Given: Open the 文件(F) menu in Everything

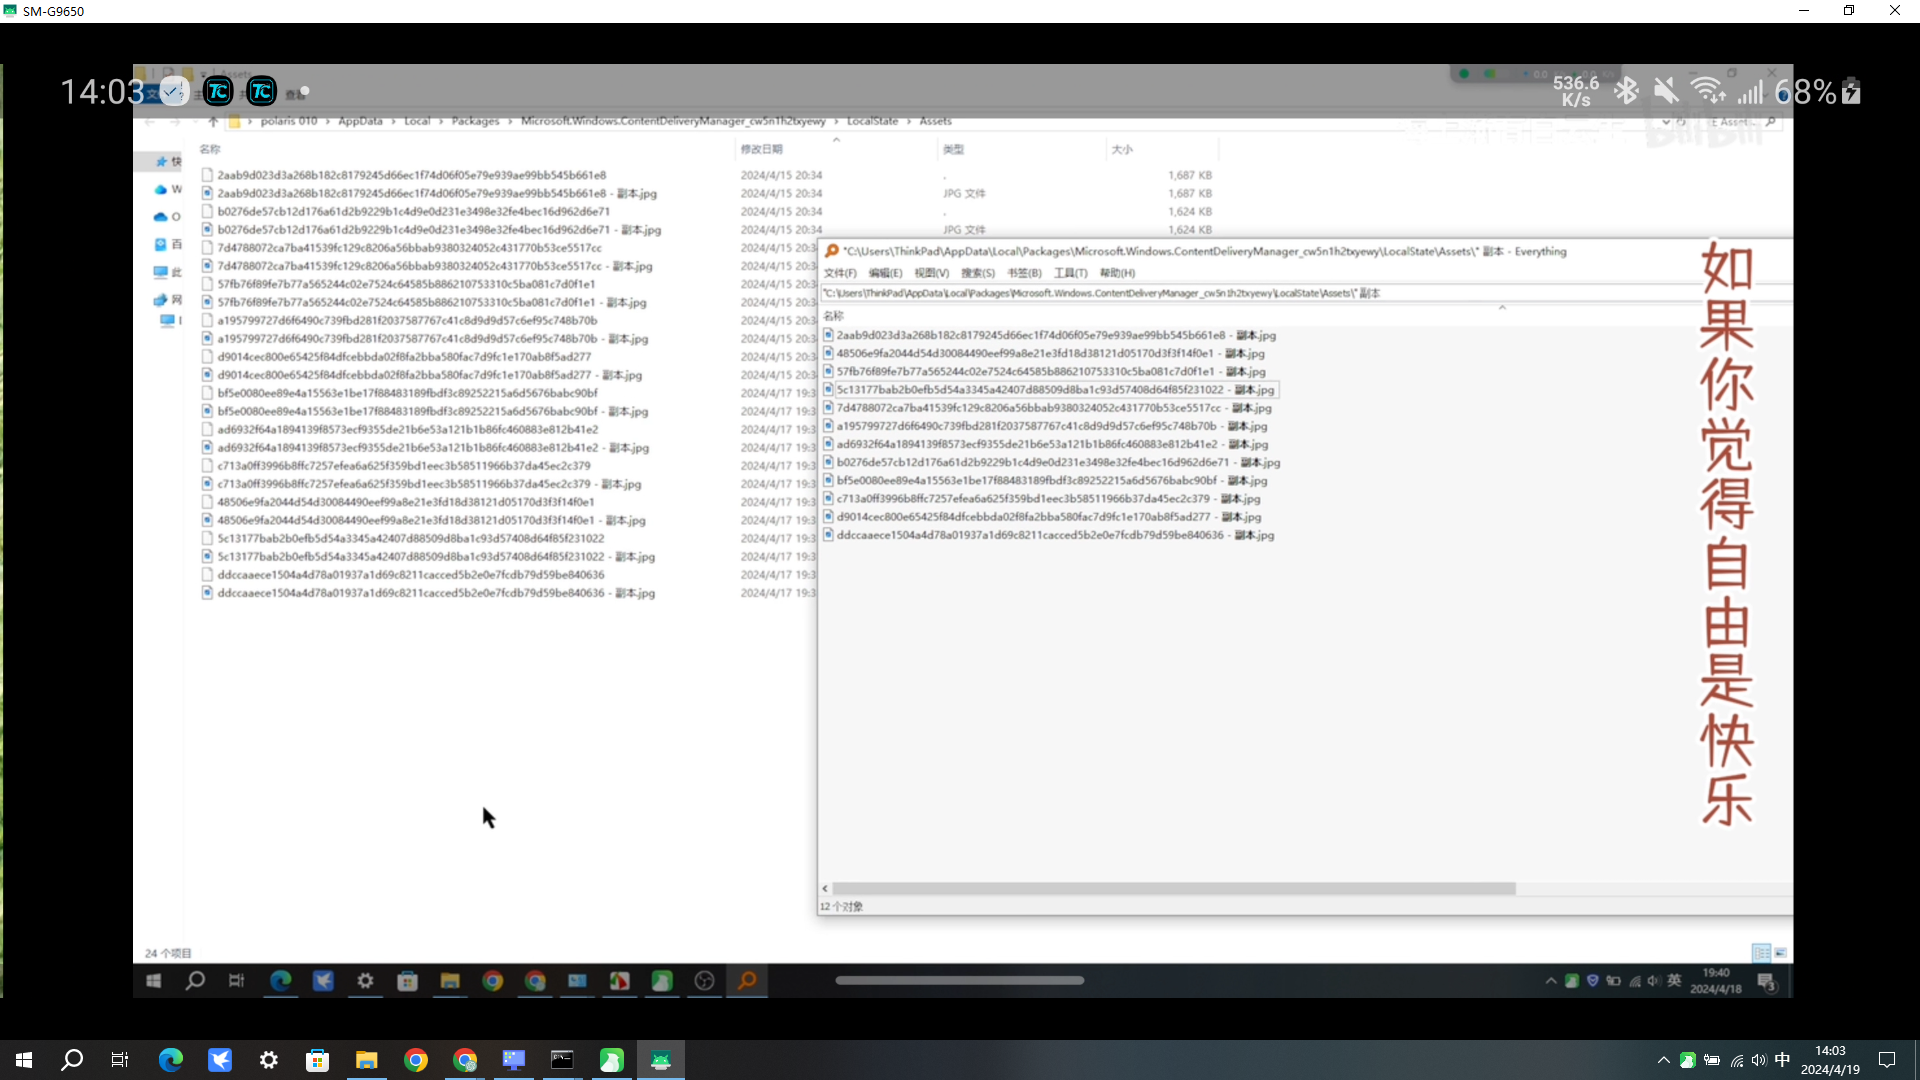Looking at the screenshot, I should 840,273.
